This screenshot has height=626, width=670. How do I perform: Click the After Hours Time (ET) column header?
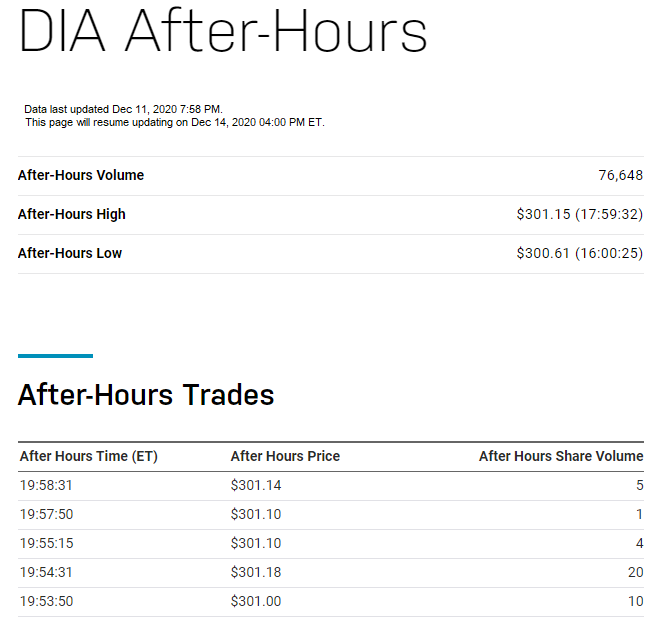[x=89, y=456]
